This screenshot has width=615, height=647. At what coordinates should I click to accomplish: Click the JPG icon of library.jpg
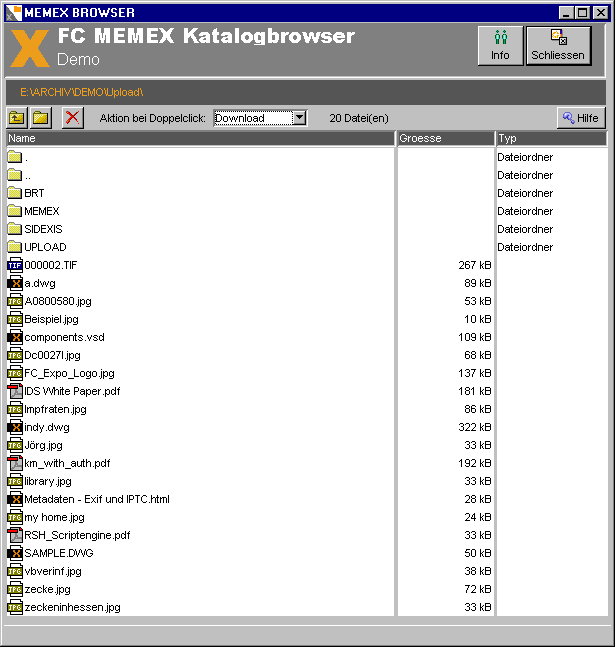click(15, 481)
